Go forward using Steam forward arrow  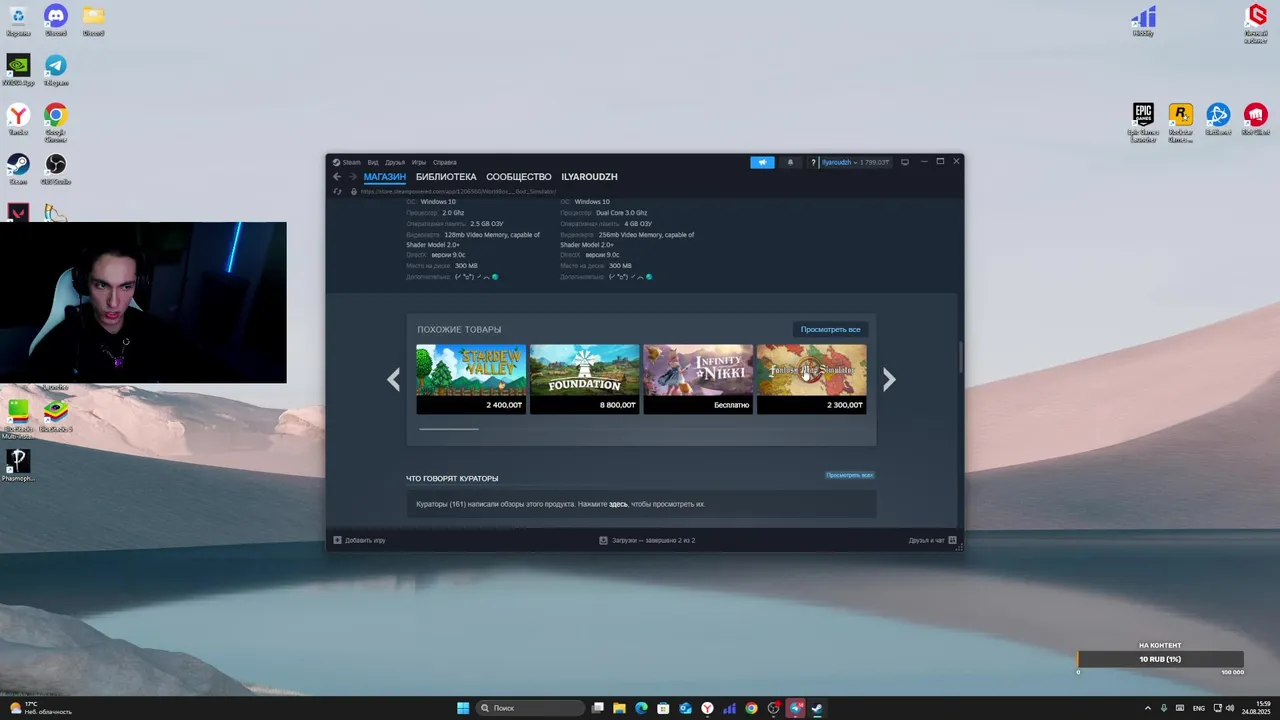tap(352, 177)
